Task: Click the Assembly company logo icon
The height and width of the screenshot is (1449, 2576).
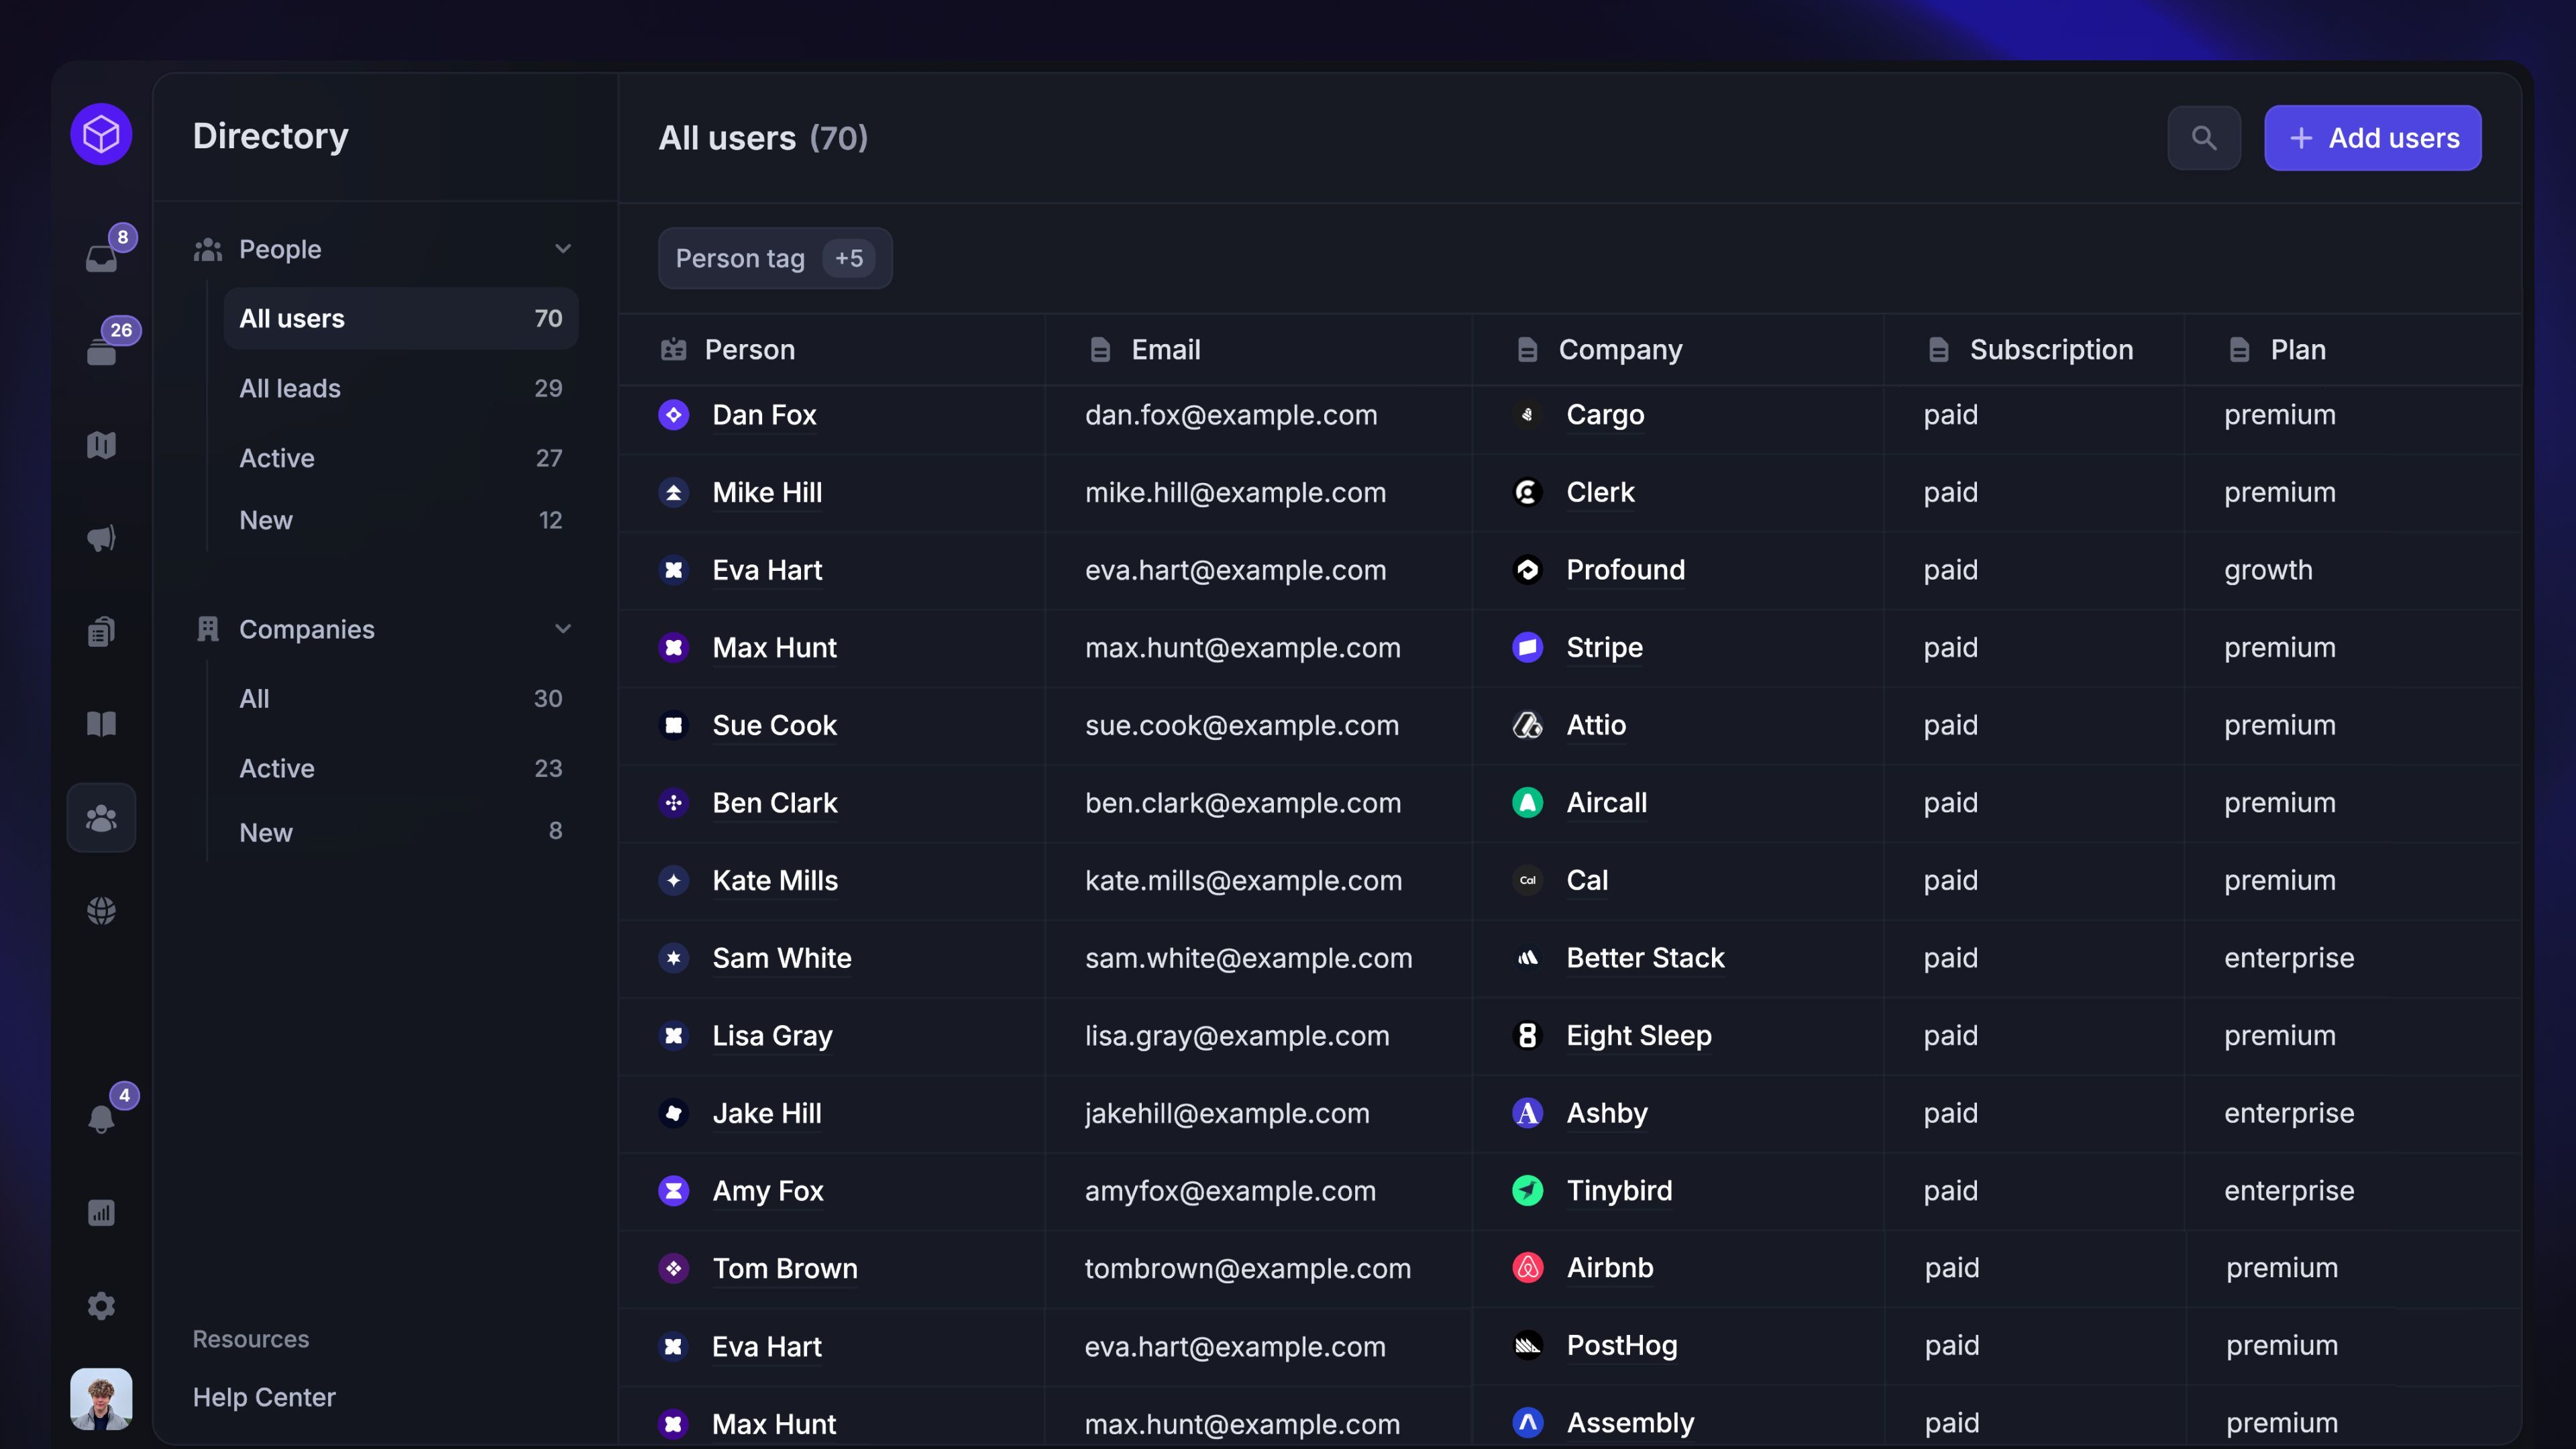Action: (1528, 1423)
